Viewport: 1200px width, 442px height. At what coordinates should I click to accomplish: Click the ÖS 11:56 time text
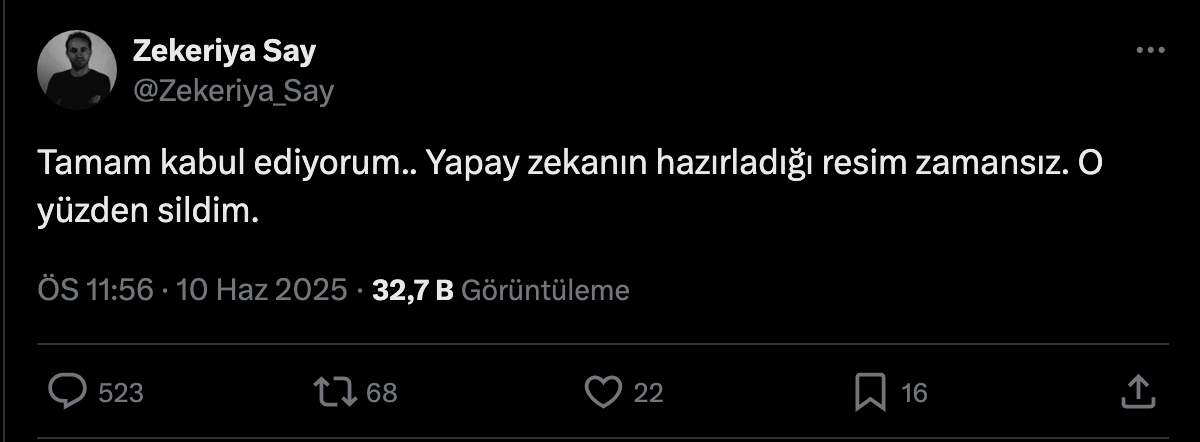(x=96, y=291)
